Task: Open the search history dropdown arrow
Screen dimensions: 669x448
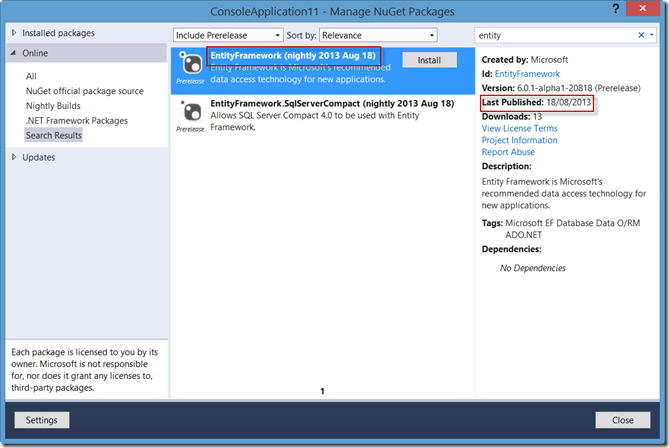Action: pyautogui.click(x=652, y=35)
